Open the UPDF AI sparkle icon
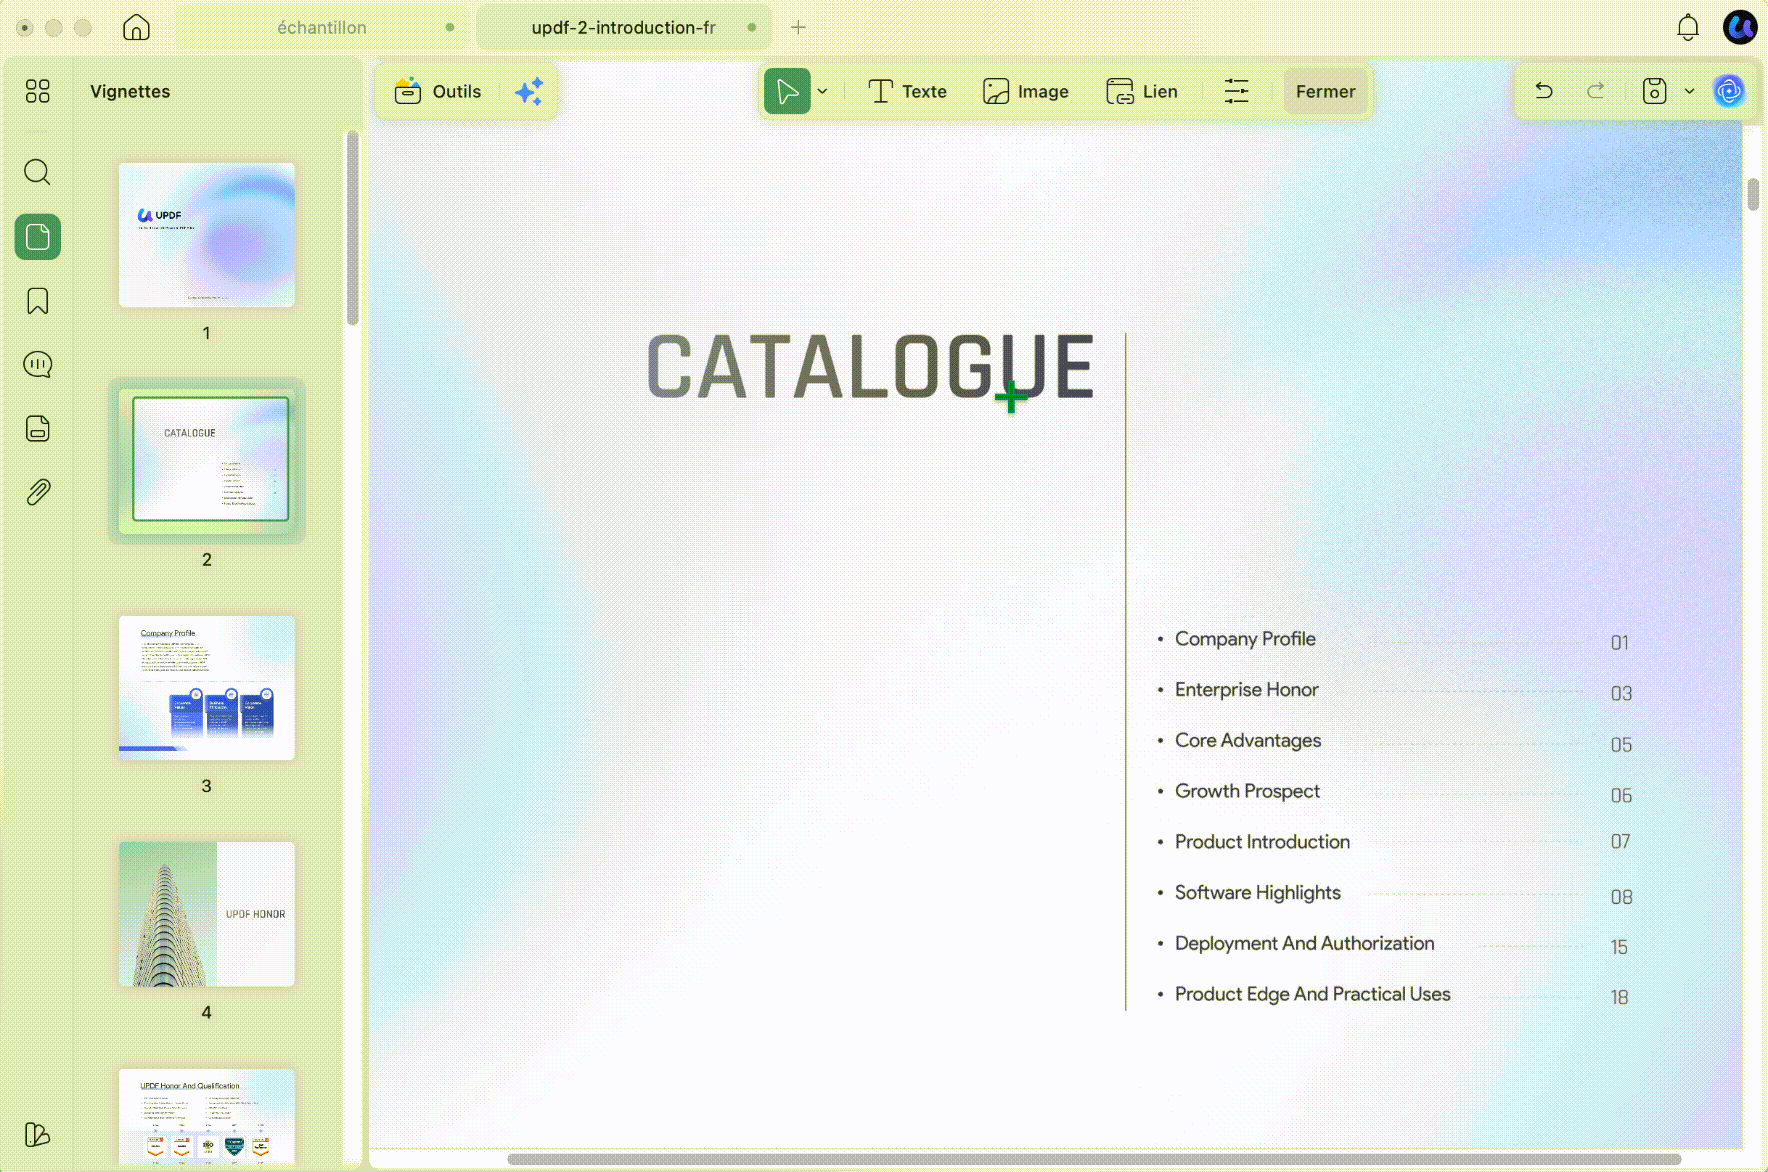The image size is (1768, 1172). tap(529, 91)
